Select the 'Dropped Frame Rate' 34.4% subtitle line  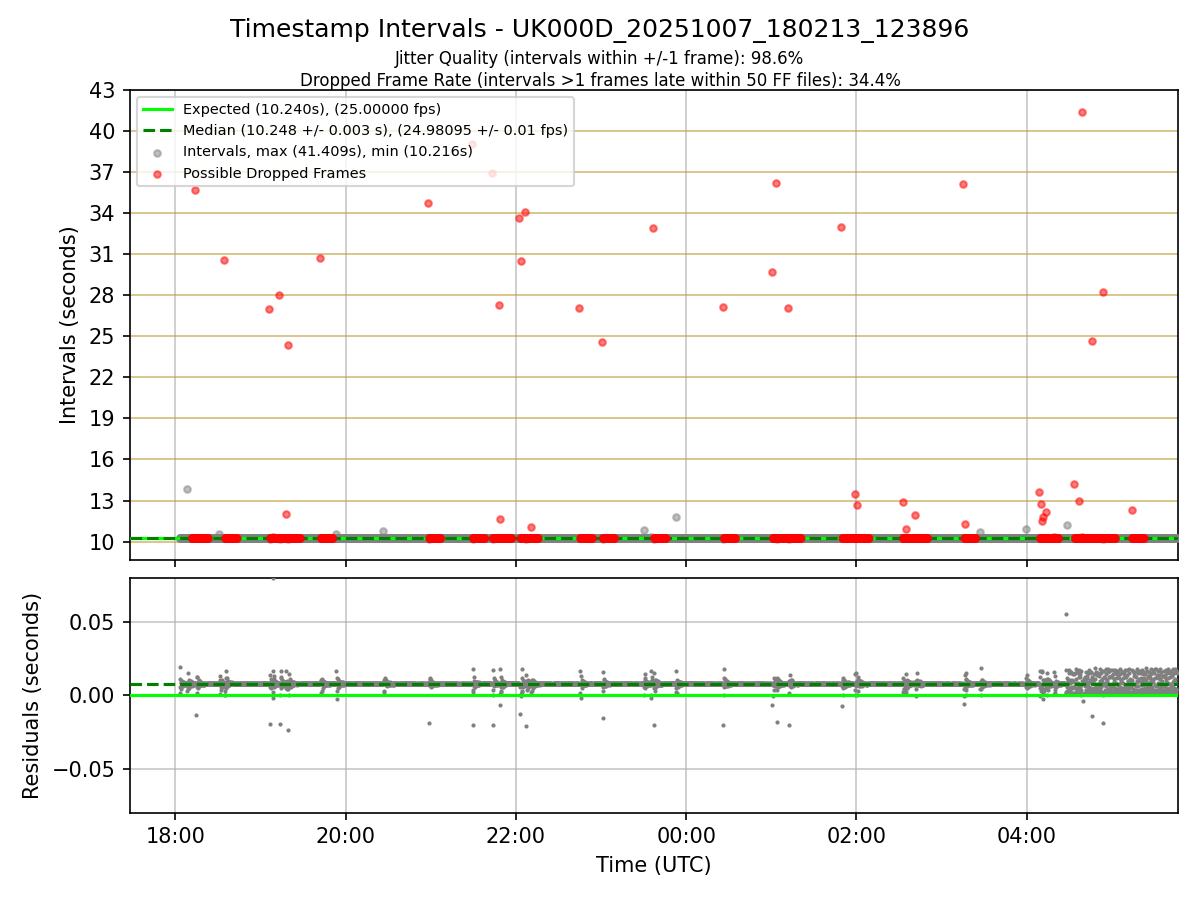pos(600,80)
